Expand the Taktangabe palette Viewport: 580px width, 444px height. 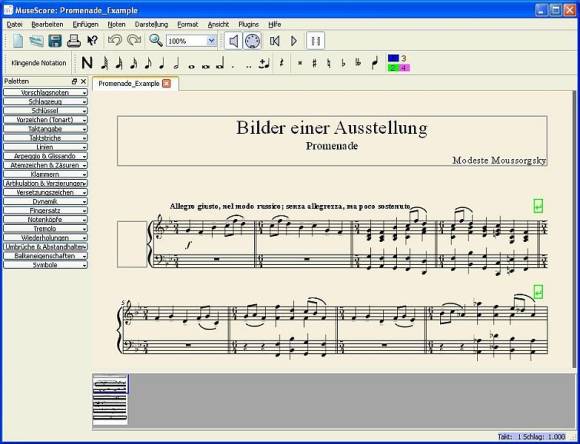tap(45, 129)
